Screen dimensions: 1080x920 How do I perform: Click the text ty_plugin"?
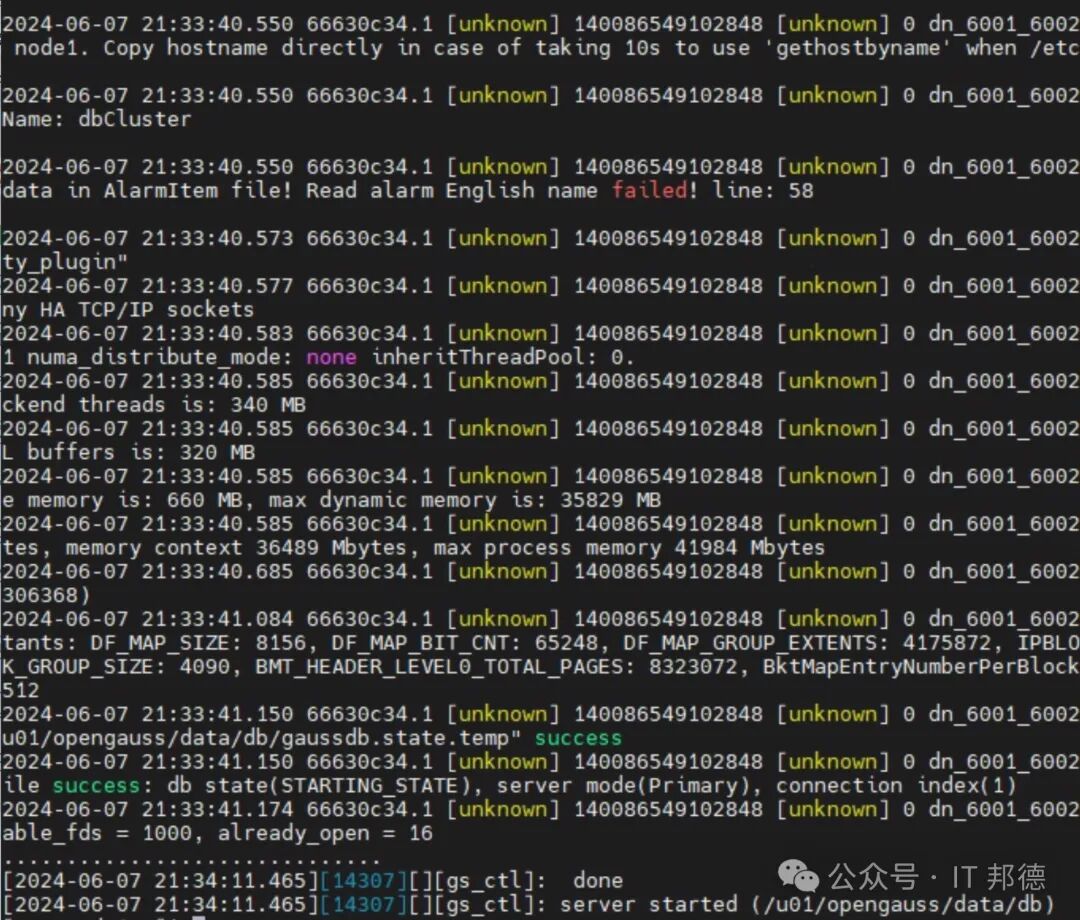65,262
